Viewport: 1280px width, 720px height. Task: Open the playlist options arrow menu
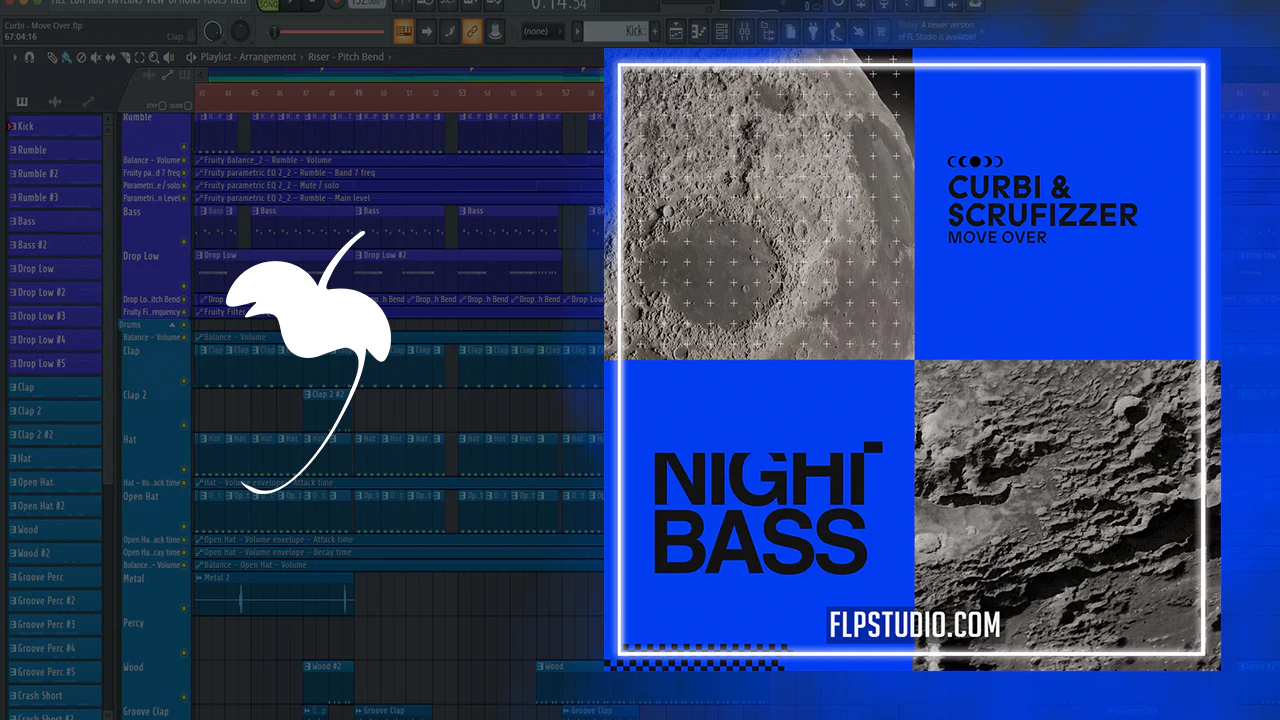coord(15,57)
